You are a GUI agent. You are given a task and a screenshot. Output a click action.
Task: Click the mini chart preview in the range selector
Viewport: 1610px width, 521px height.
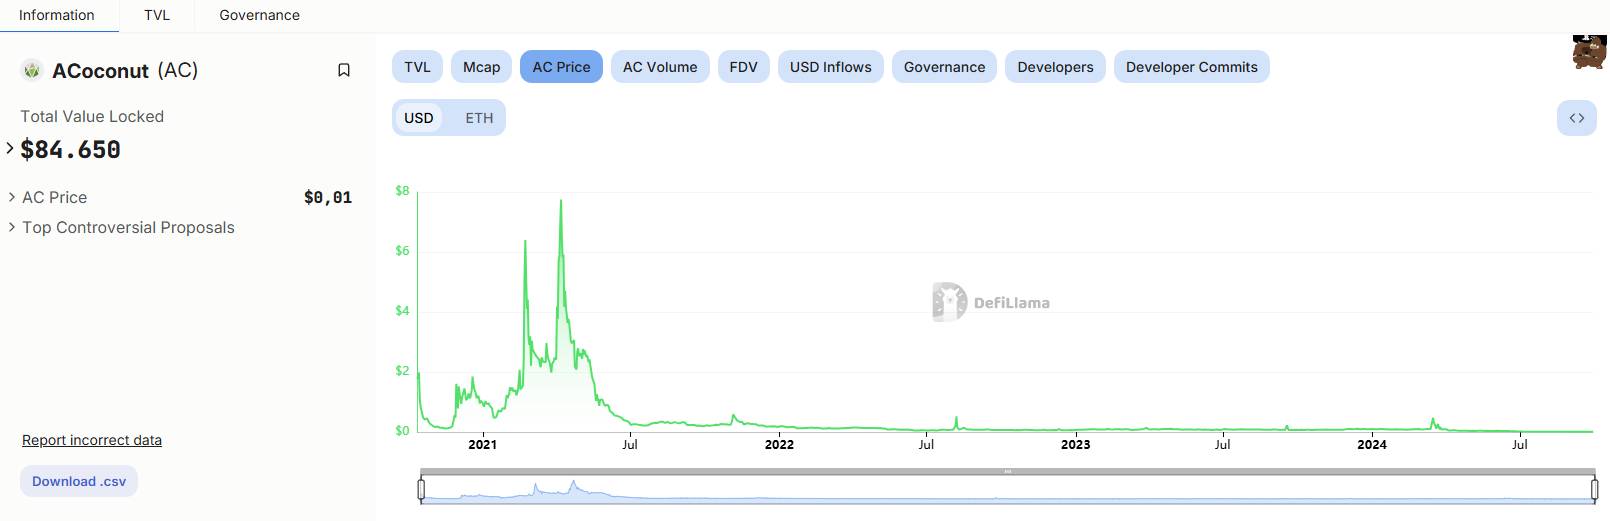pos(1008,489)
